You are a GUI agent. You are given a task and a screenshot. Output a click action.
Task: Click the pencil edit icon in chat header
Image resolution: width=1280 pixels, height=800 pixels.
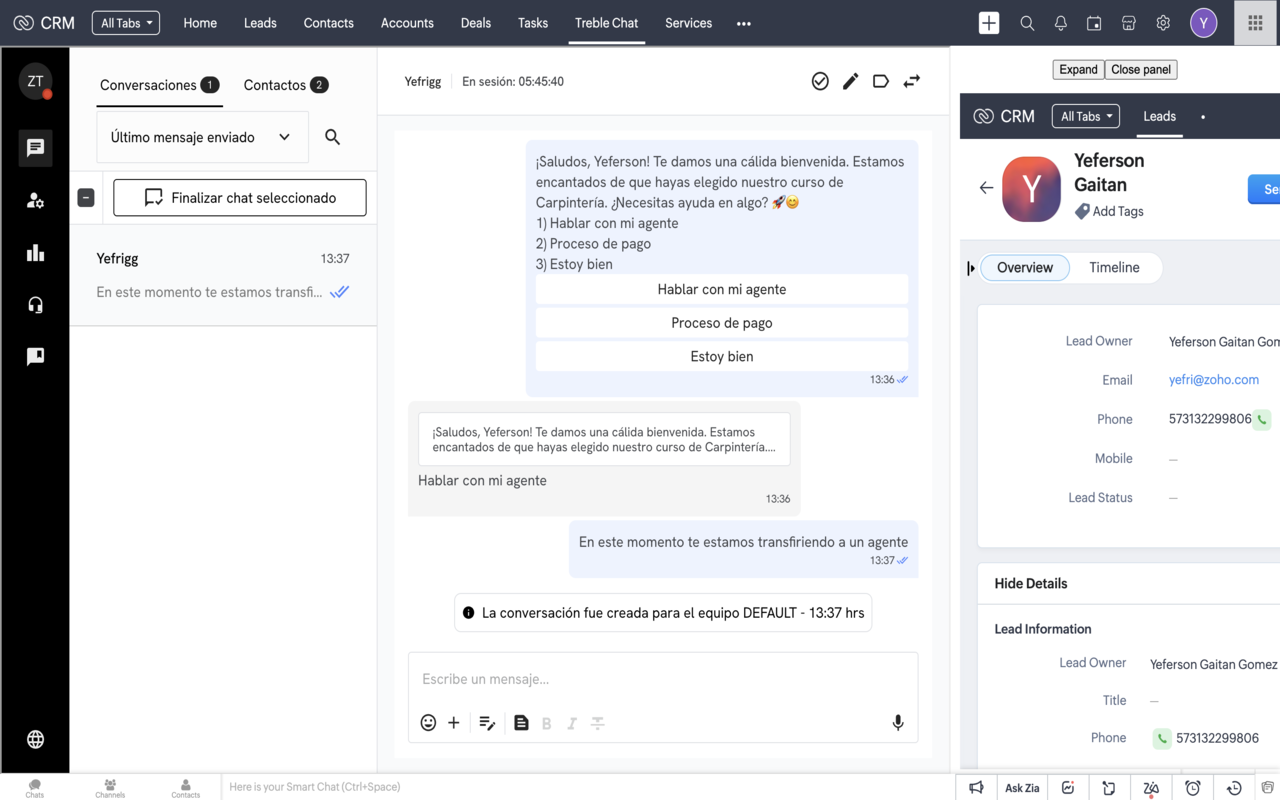click(x=850, y=81)
